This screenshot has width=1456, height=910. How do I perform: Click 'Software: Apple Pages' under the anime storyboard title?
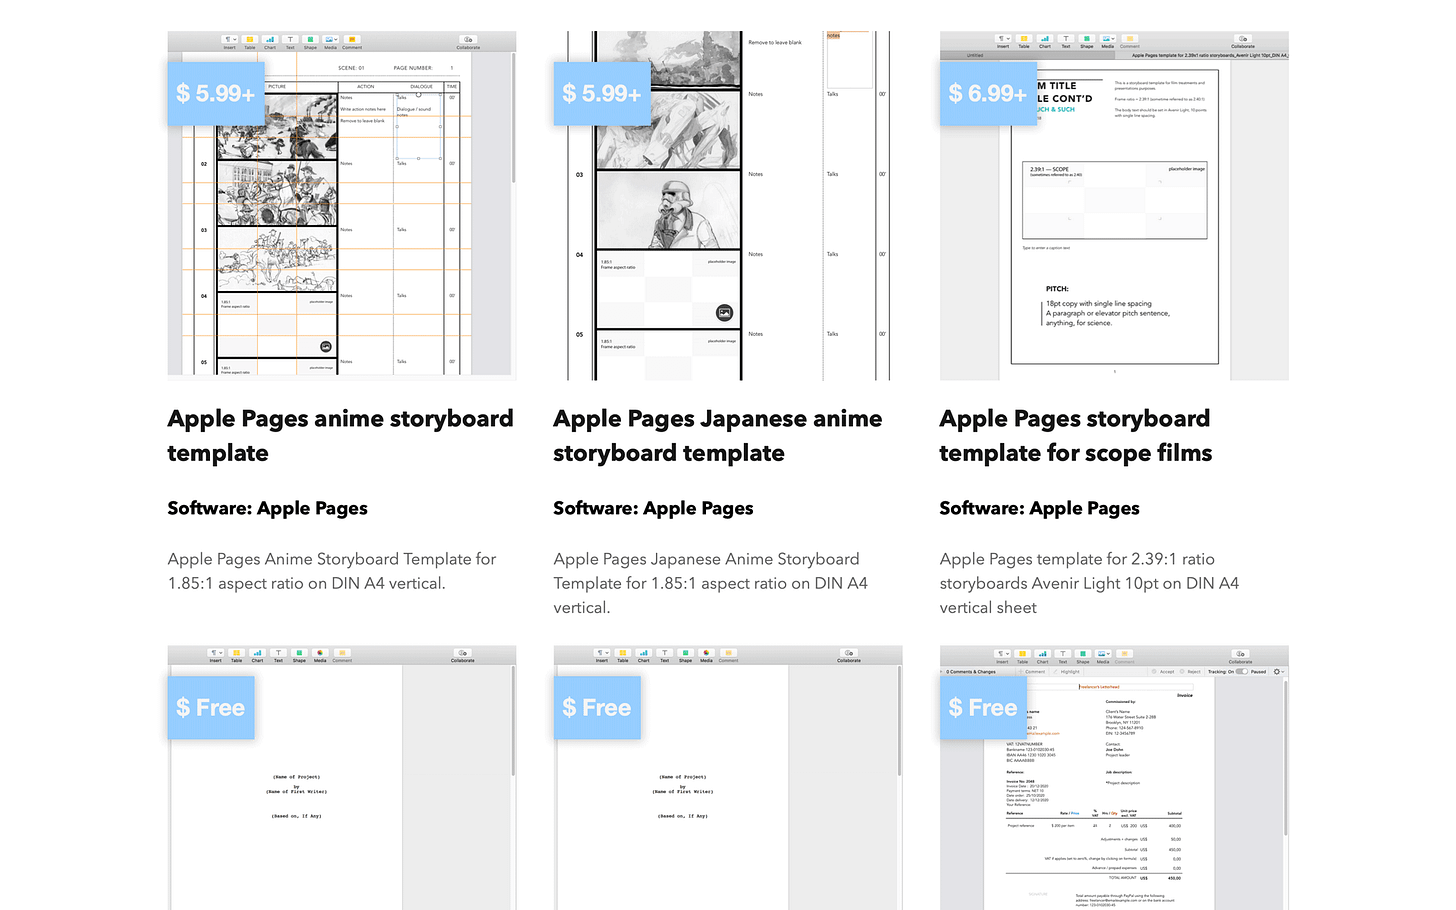tap(268, 508)
